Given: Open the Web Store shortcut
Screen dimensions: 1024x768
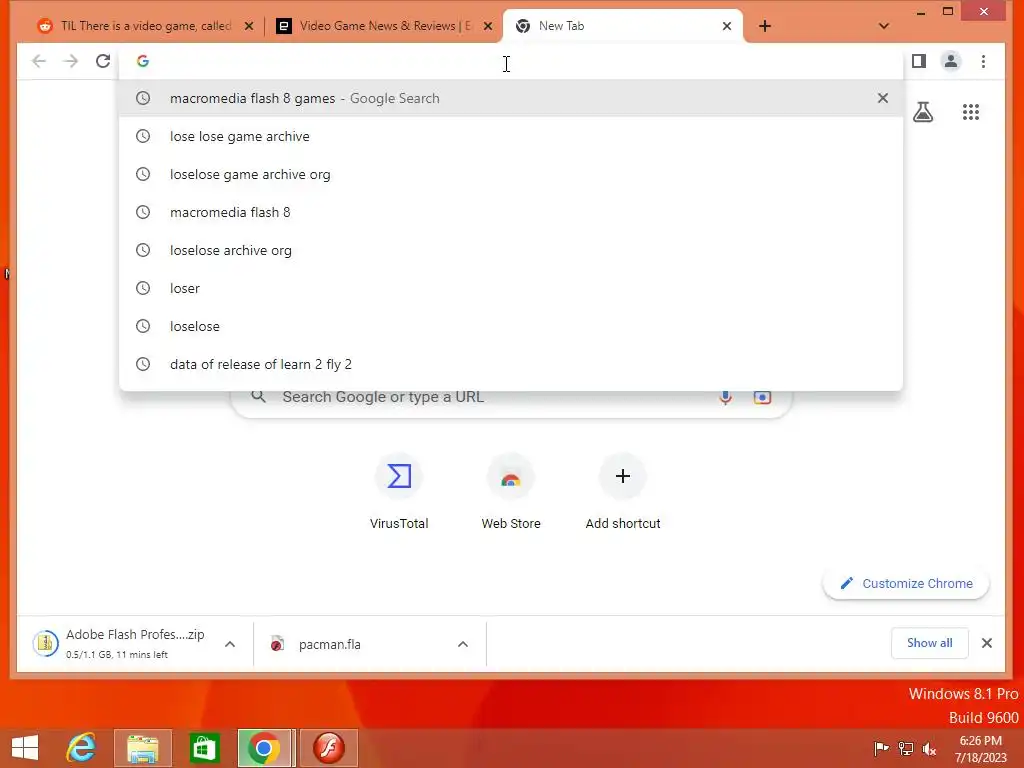Looking at the screenshot, I should (x=511, y=491).
